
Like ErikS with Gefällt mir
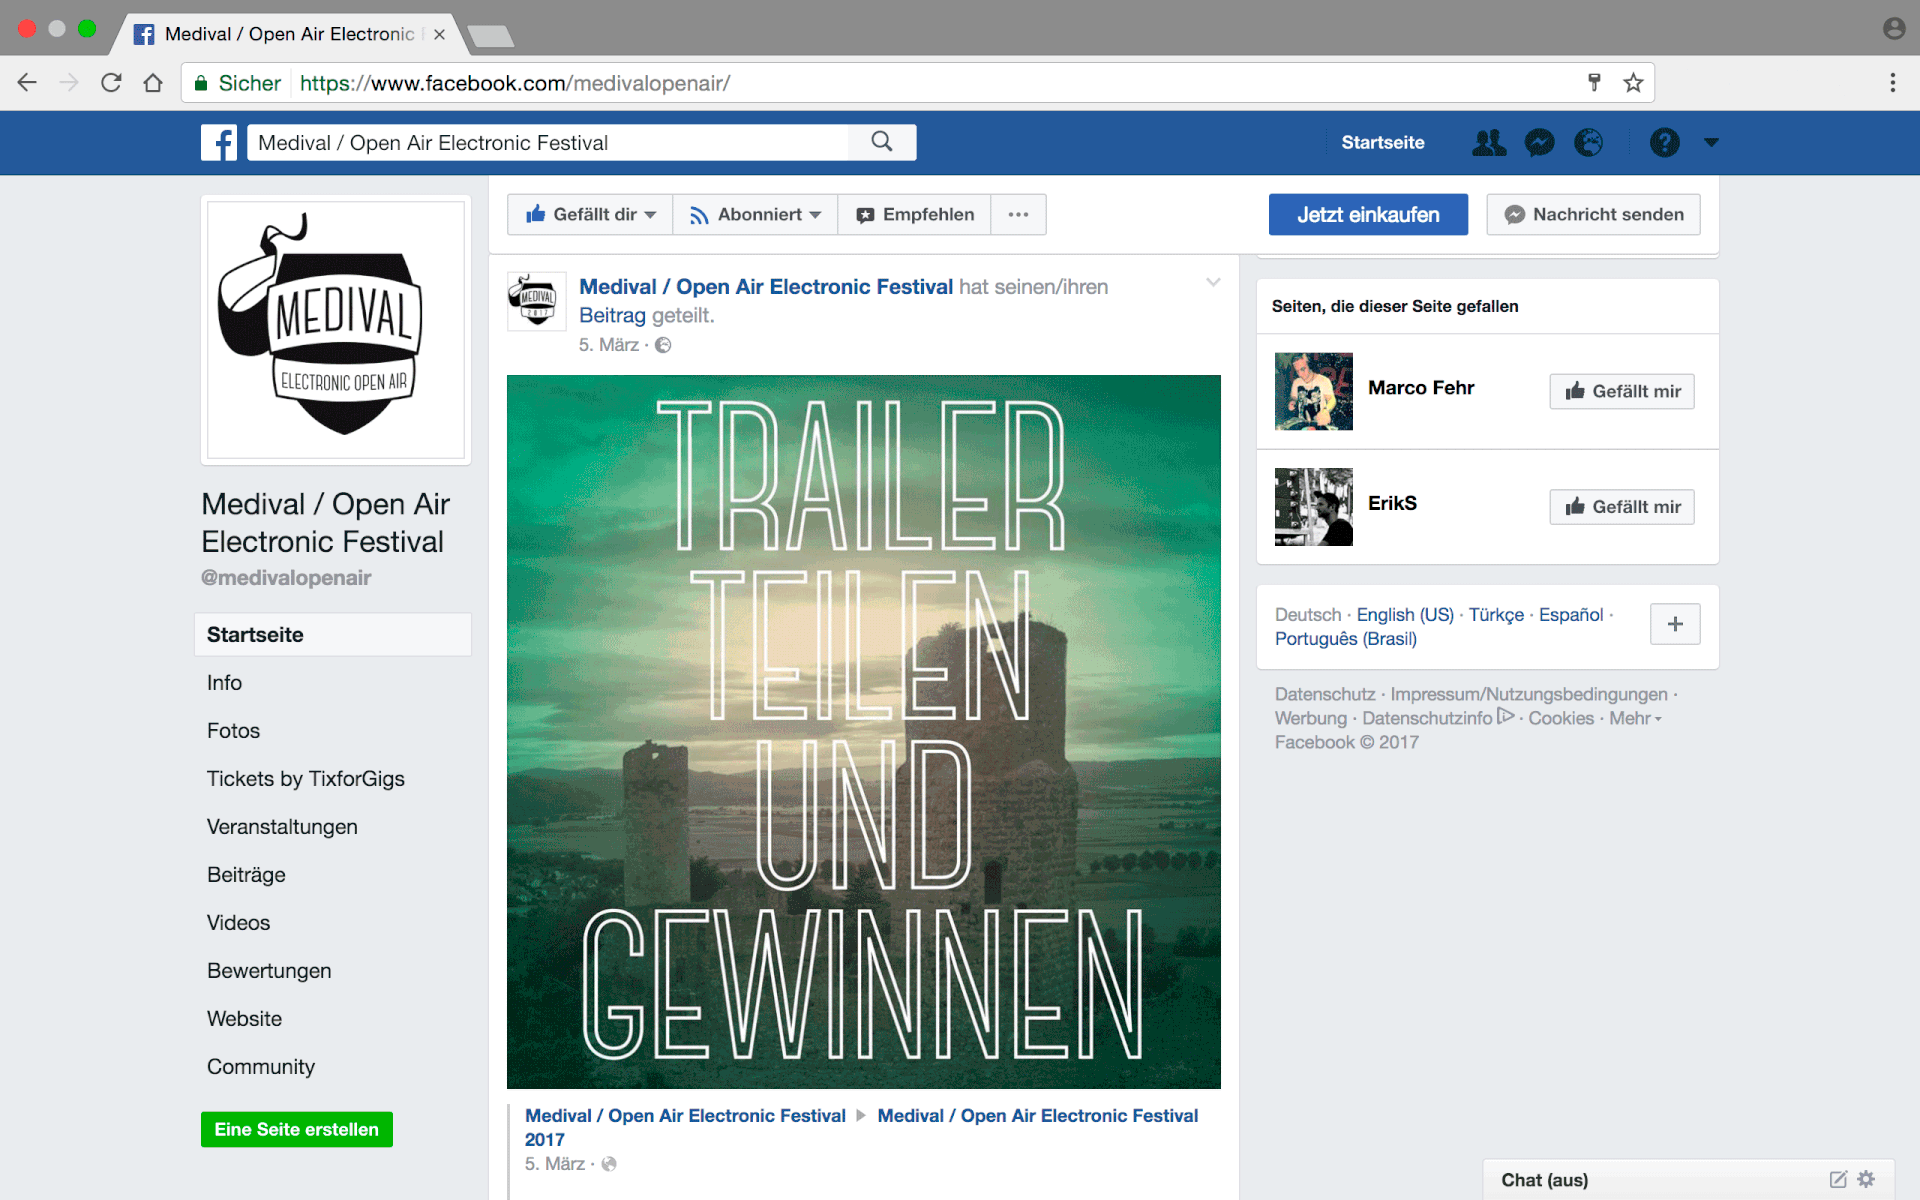(1622, 507)
